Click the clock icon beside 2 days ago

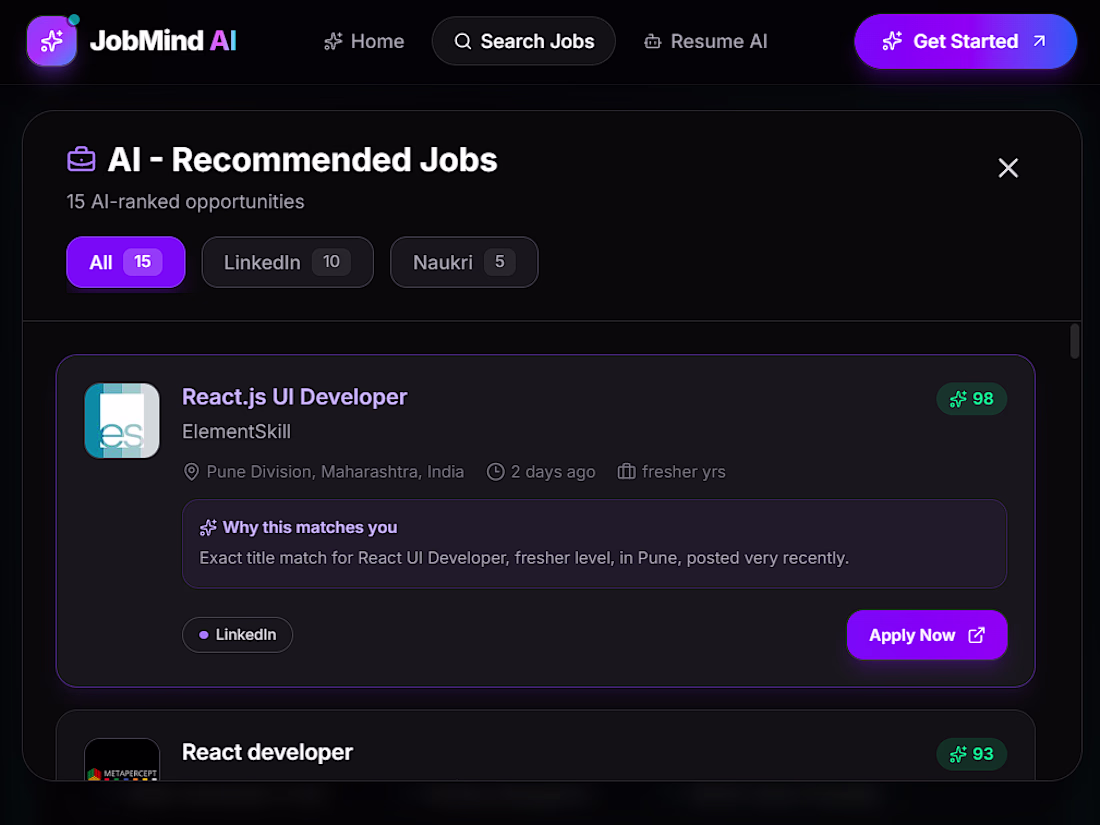tap(495, 472)
